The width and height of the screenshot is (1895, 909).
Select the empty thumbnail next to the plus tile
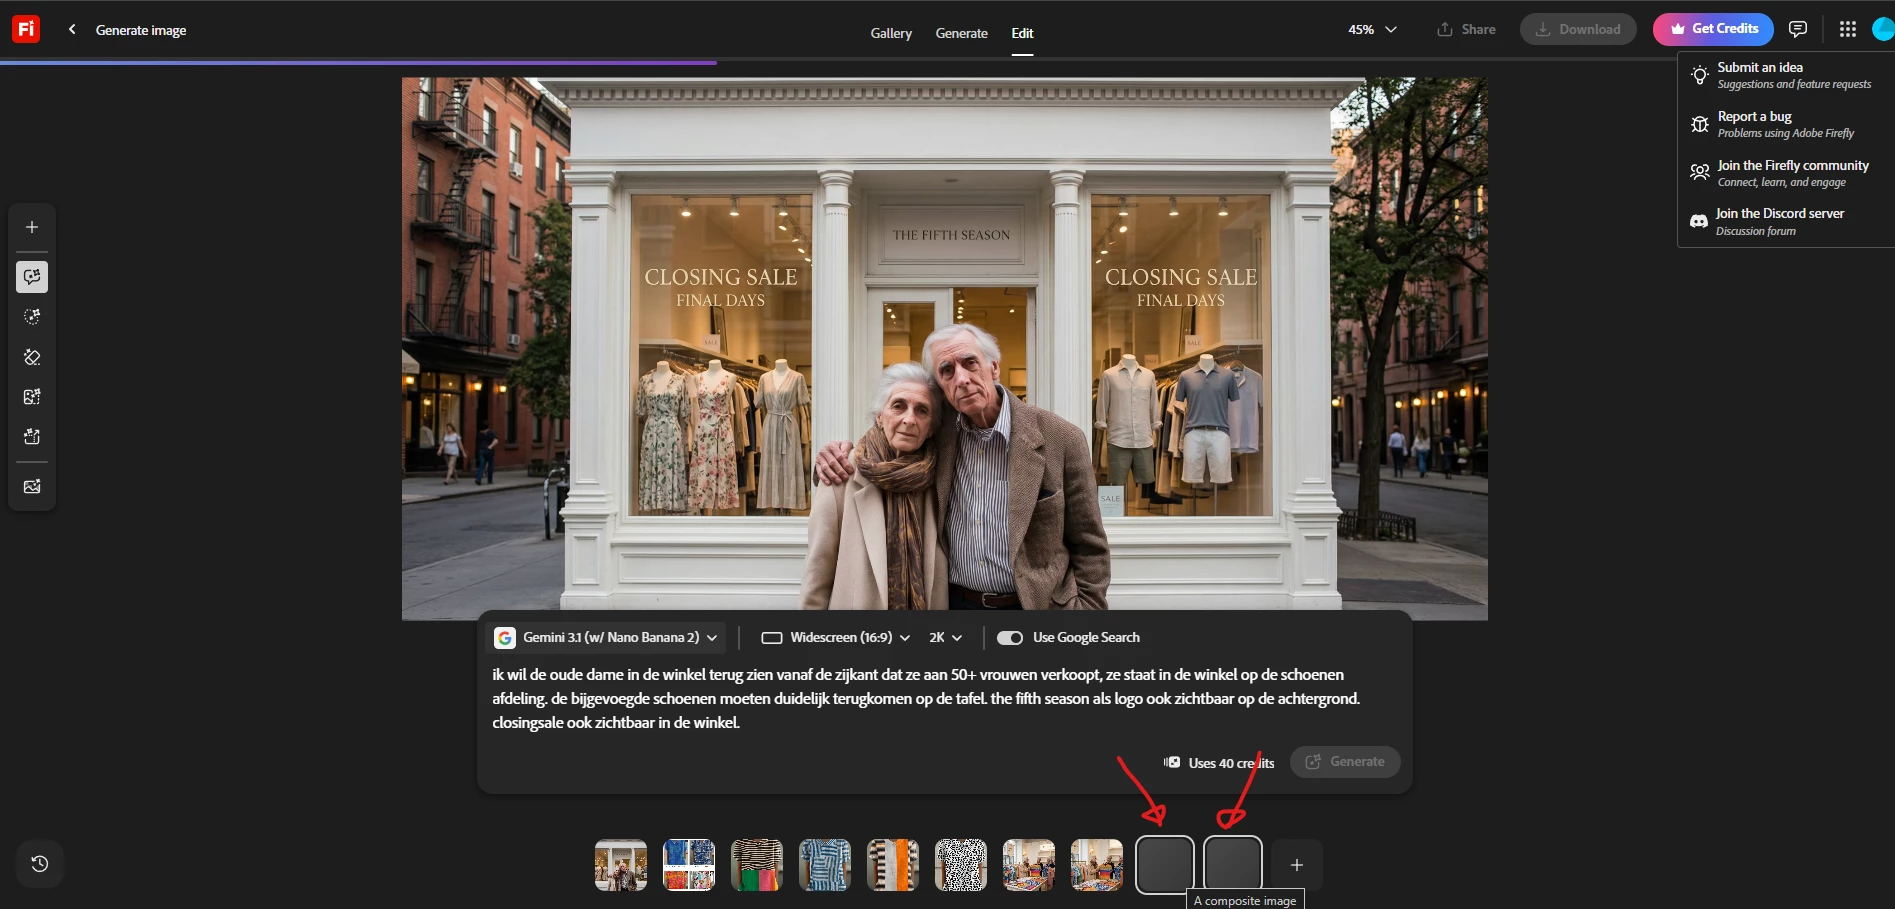click(1233, 865)
